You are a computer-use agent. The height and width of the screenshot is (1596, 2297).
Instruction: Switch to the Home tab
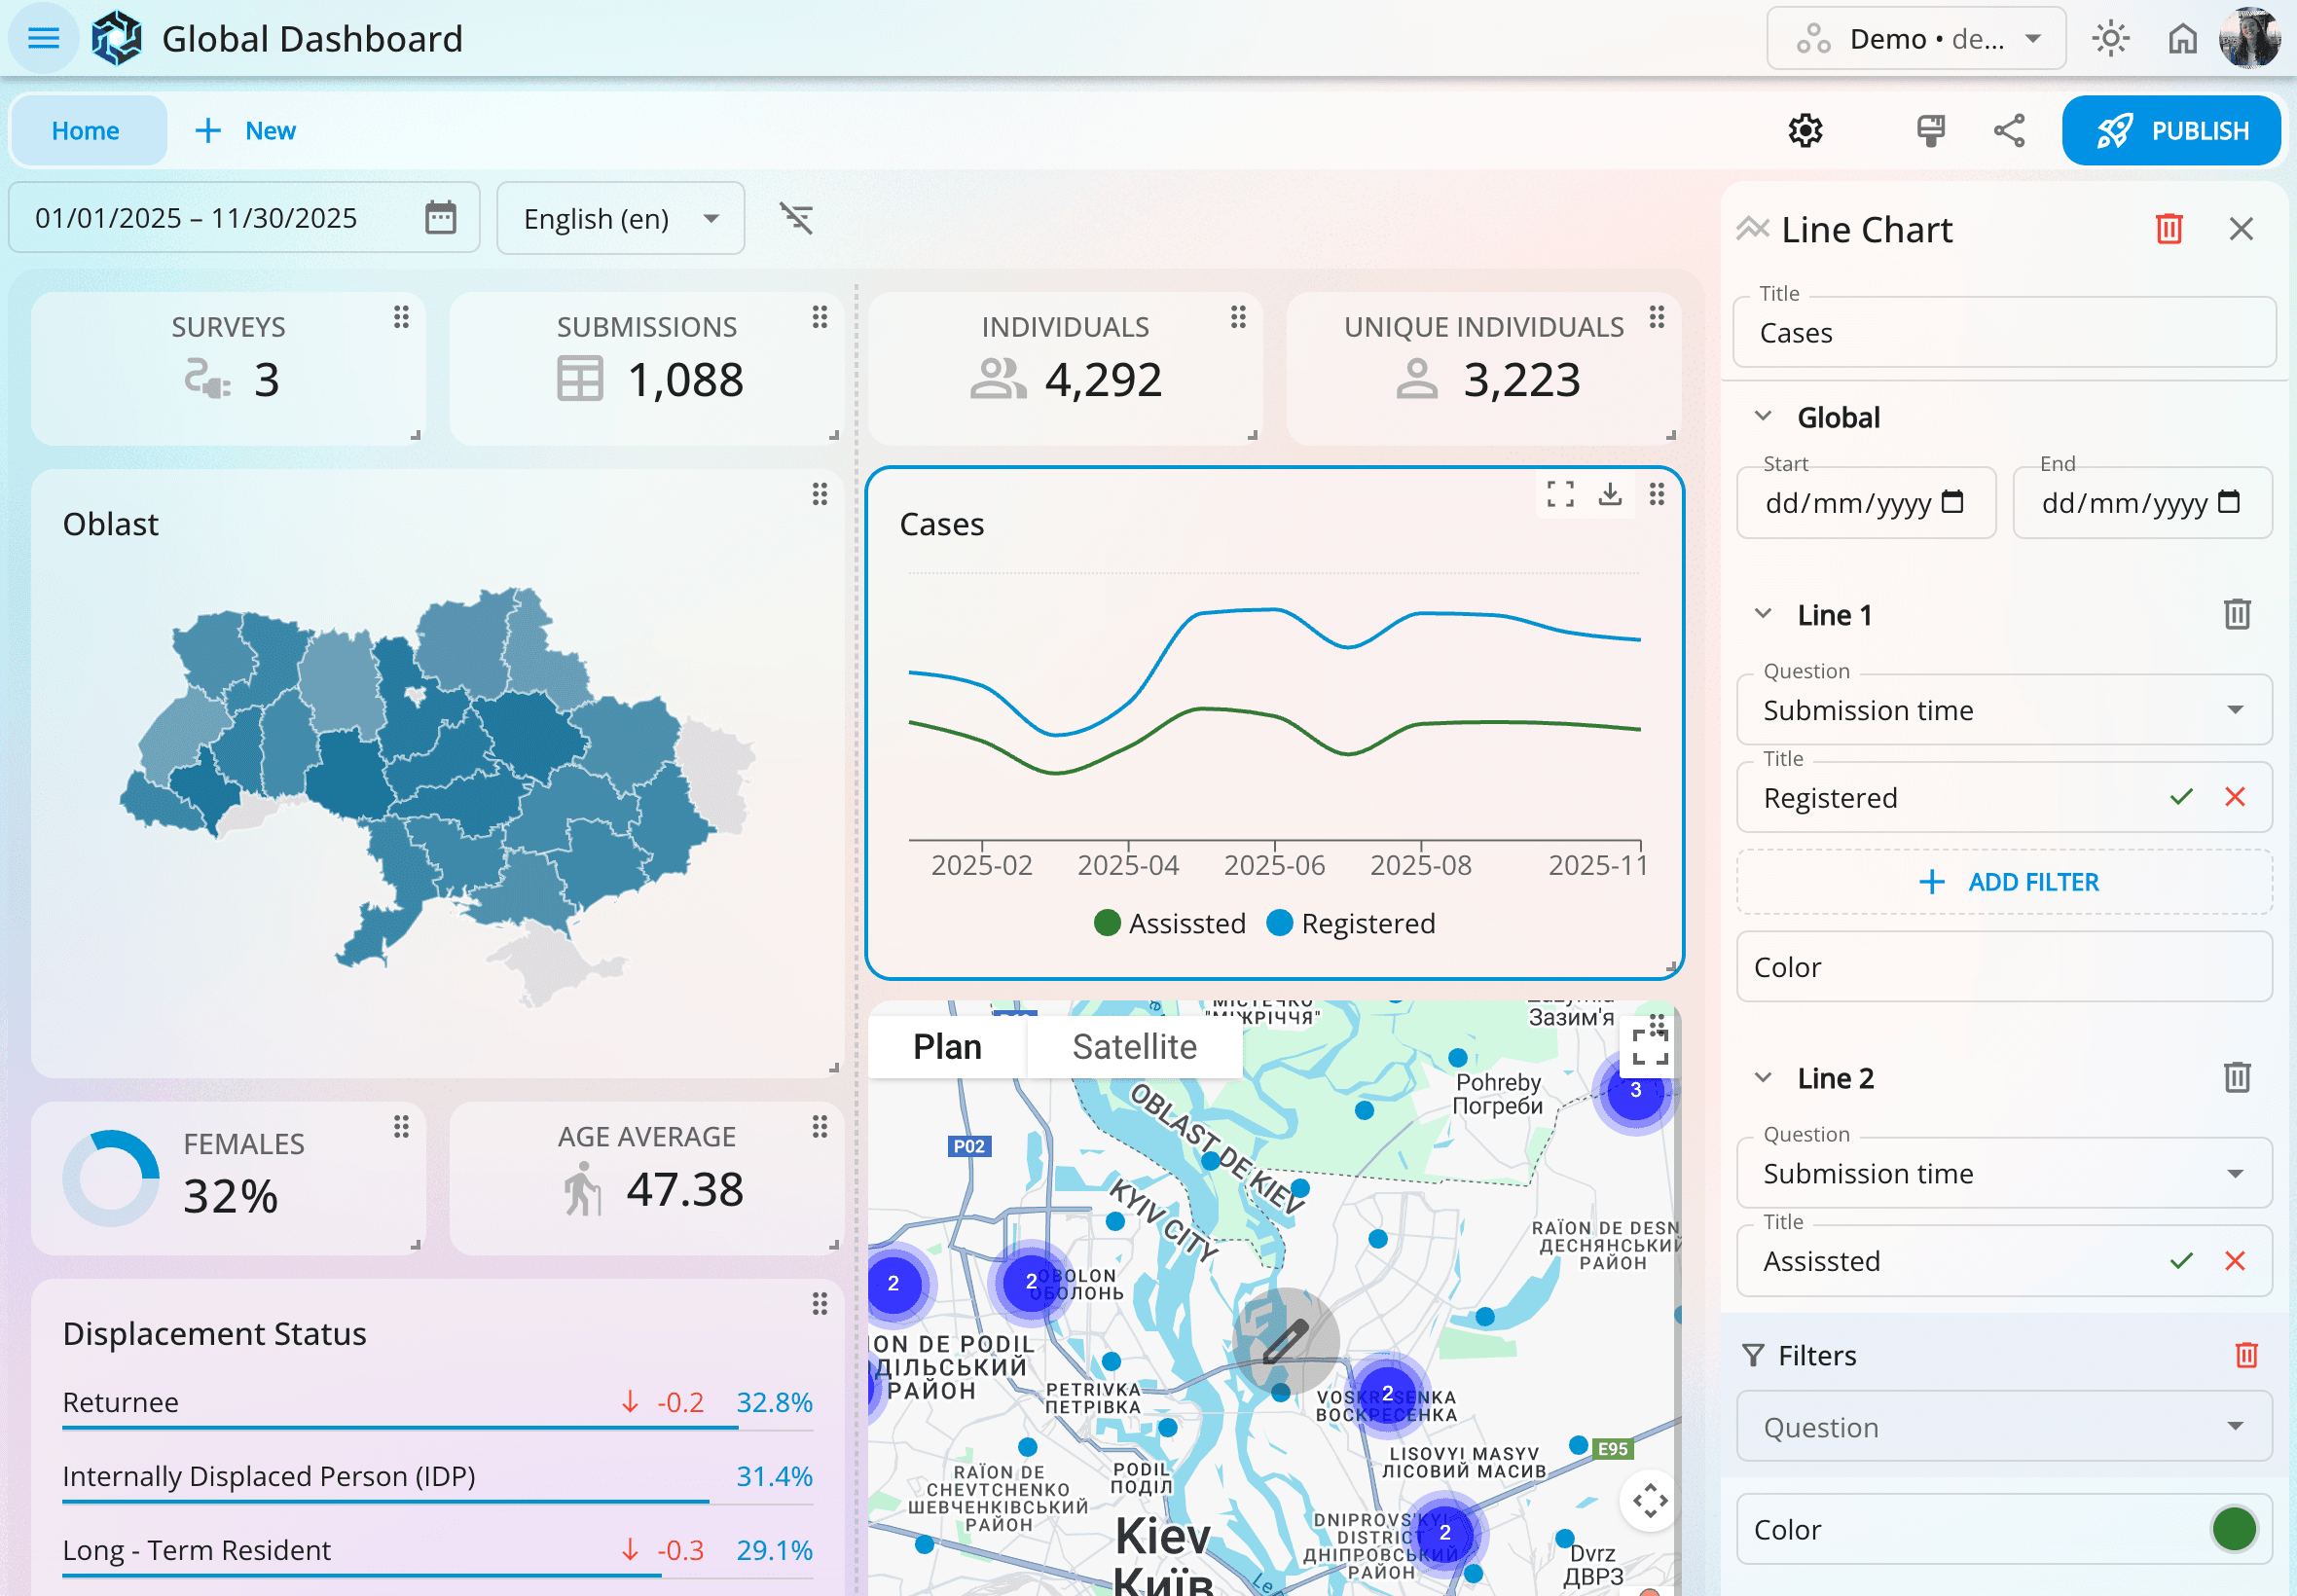click(87, 130)
